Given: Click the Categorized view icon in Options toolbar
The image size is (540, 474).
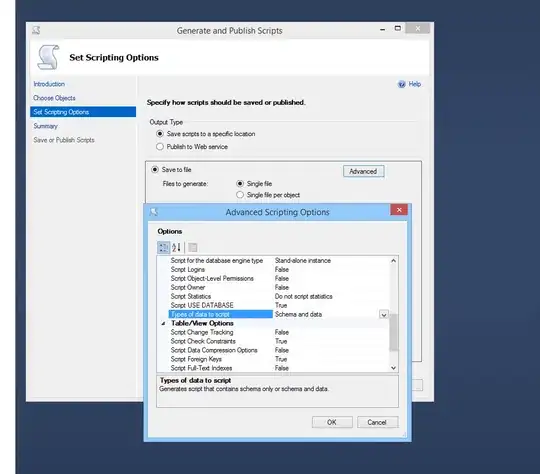Looking at the screenshot, I should click(163, 247).
